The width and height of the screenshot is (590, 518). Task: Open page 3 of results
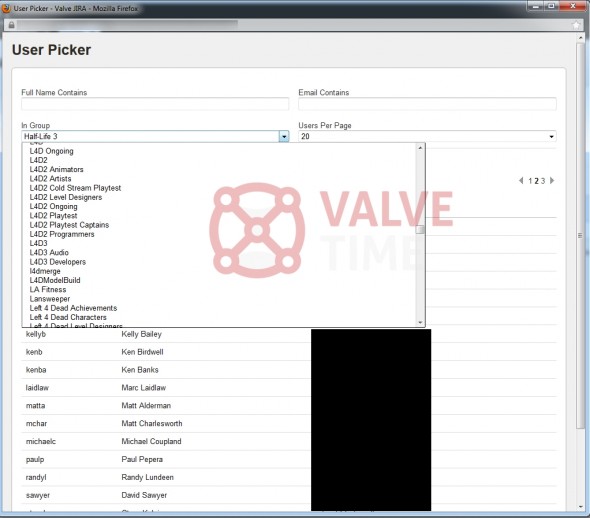(543, 181)
